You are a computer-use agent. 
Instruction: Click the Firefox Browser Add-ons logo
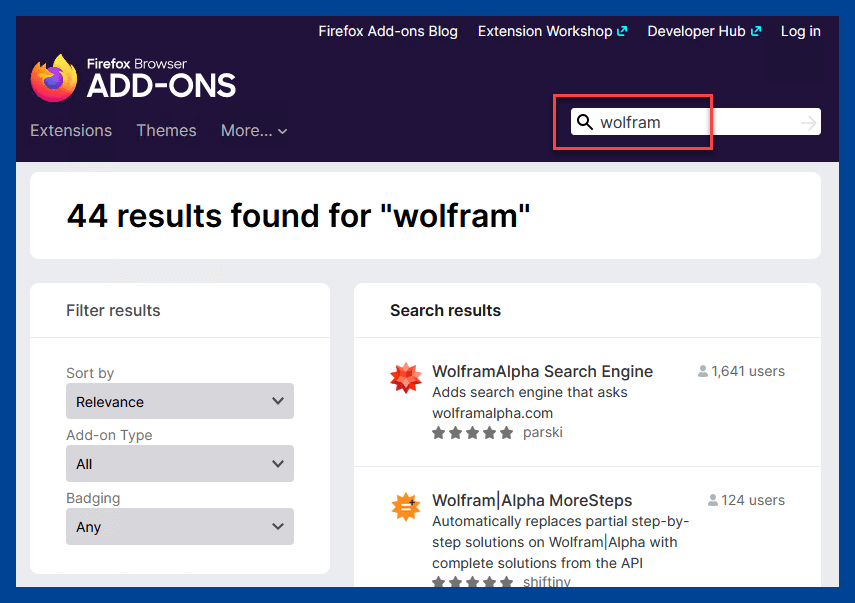coord(133,78)
